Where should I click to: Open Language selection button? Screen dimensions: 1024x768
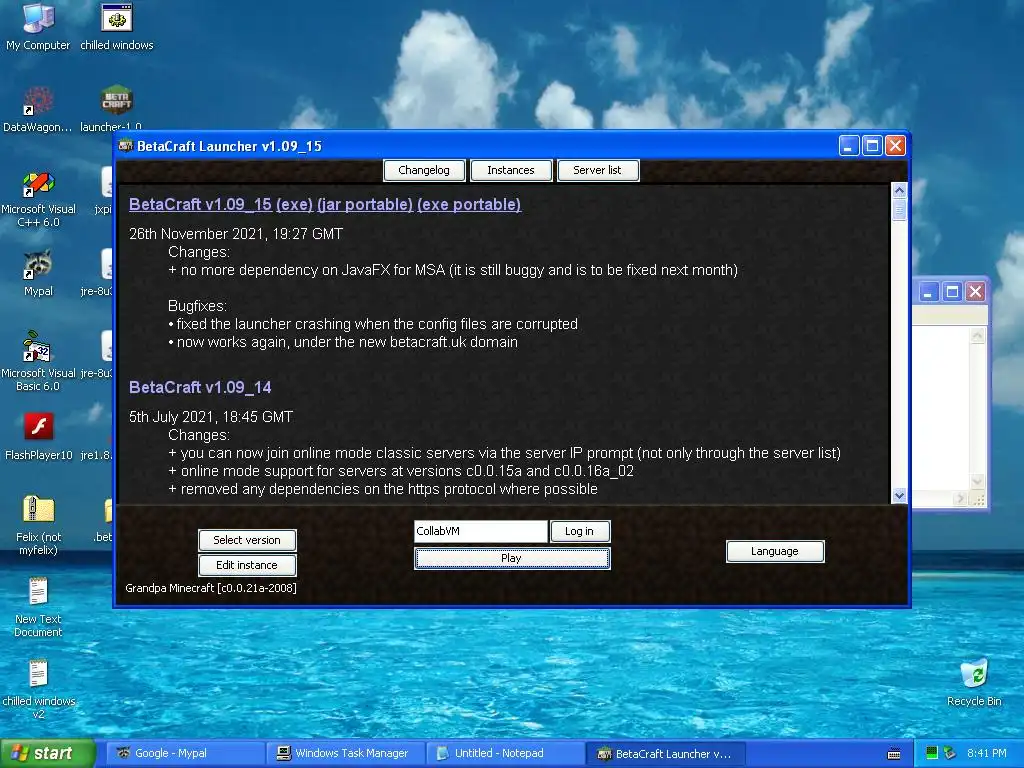tap(775, 551)
